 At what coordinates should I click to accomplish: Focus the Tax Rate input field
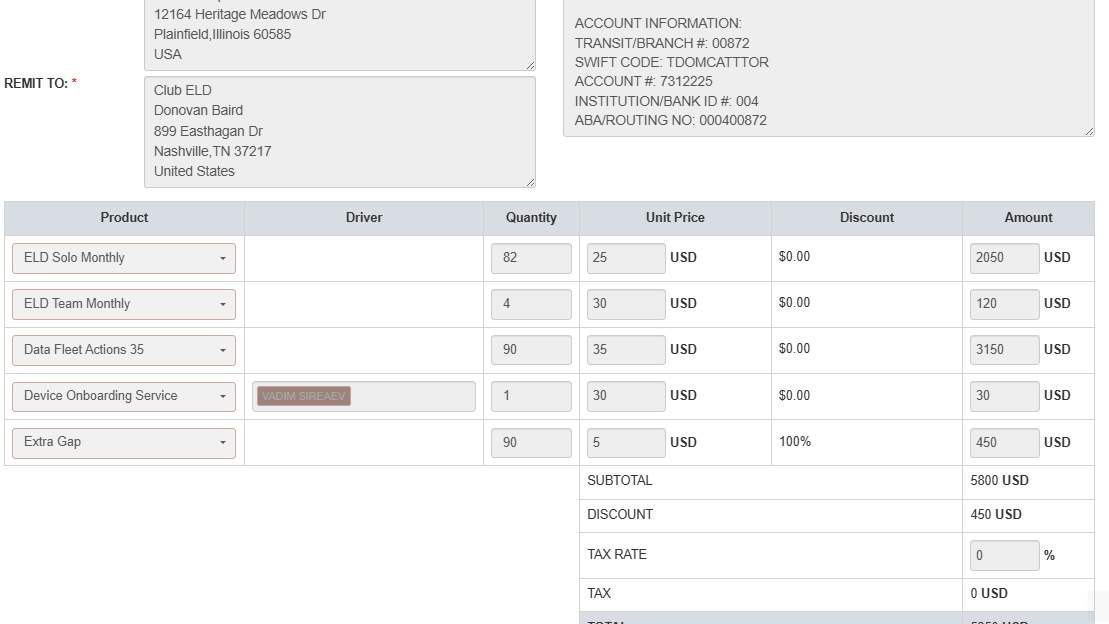tap(1004, 555)
